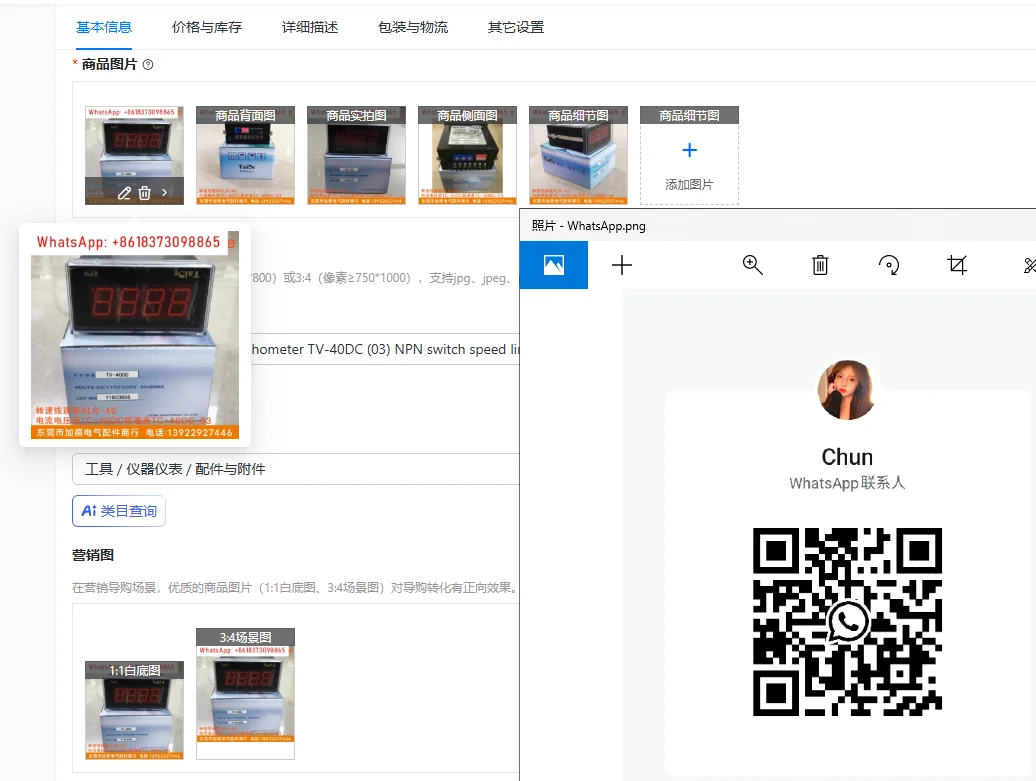
Task: Click the AI 类目查询 button
Action: 119,511
